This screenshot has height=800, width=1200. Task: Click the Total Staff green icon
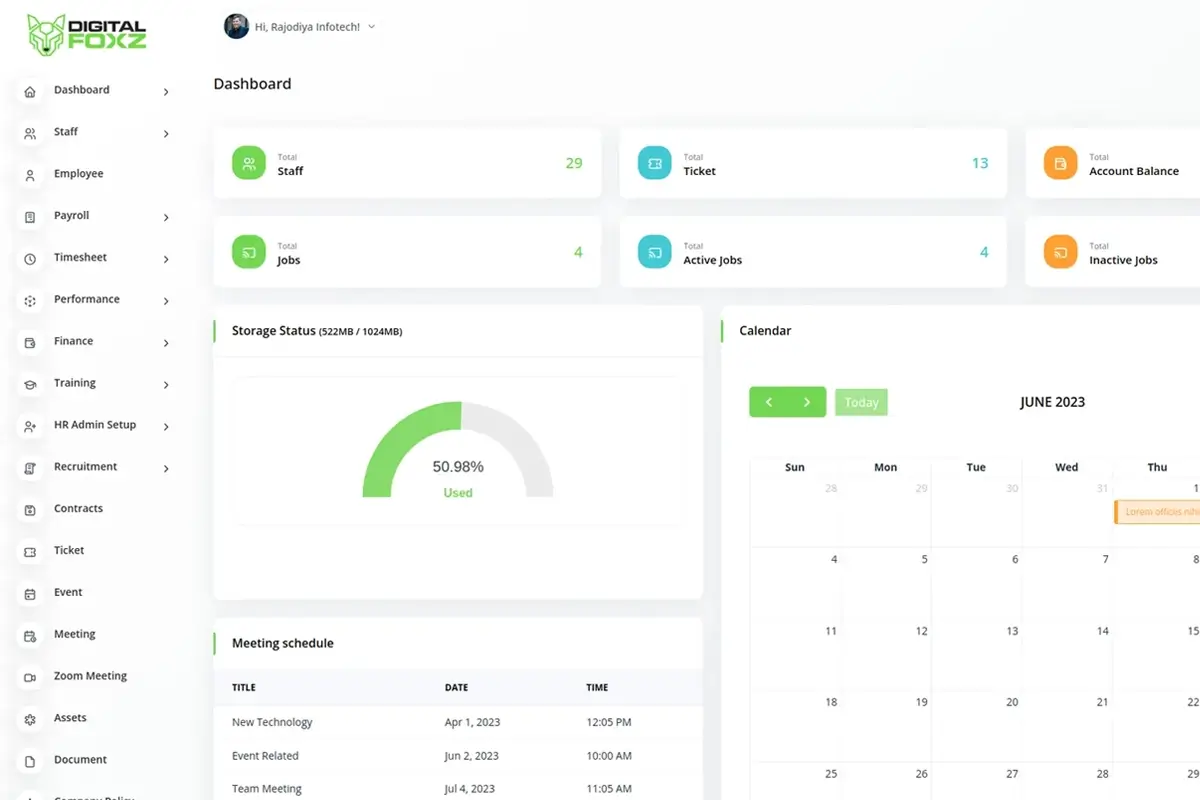coord(249,163)
